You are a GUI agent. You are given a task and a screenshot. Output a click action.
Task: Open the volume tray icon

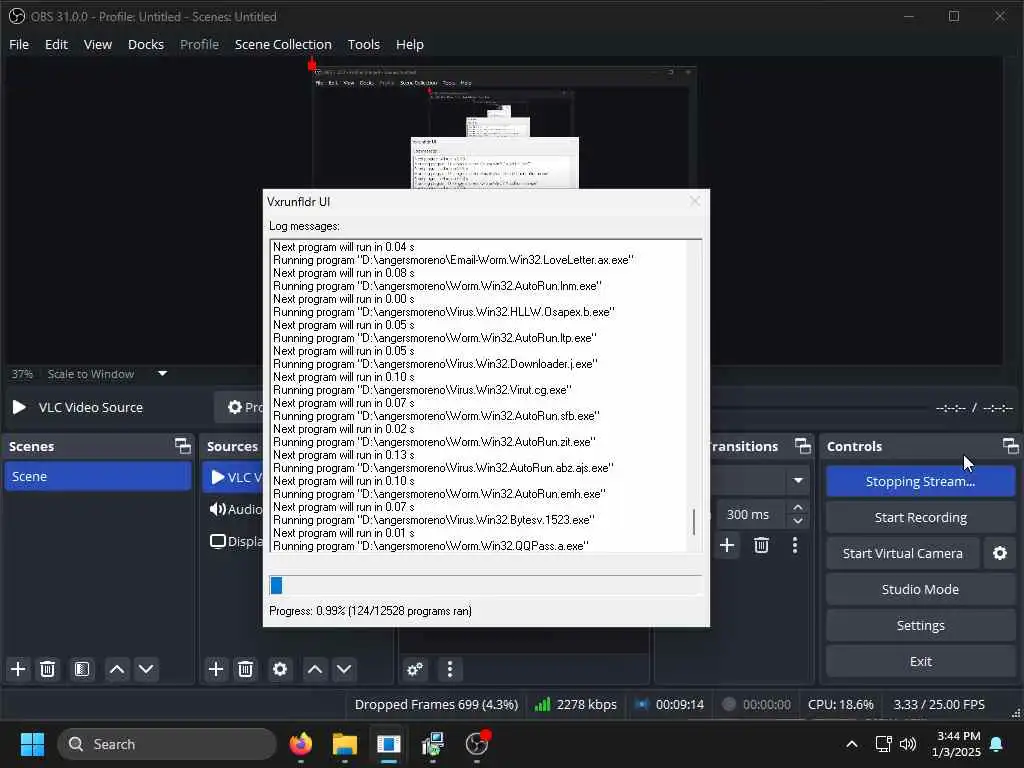click(x=907, y=744)
